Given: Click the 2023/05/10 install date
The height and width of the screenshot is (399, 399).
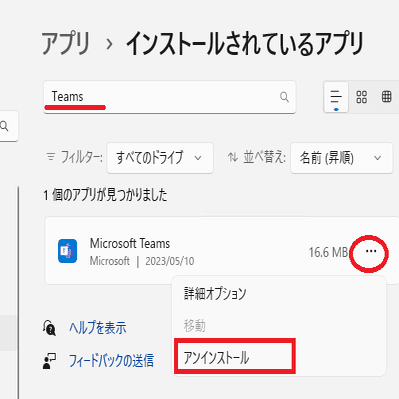Looking at the screenshot, I should (170, 261).
